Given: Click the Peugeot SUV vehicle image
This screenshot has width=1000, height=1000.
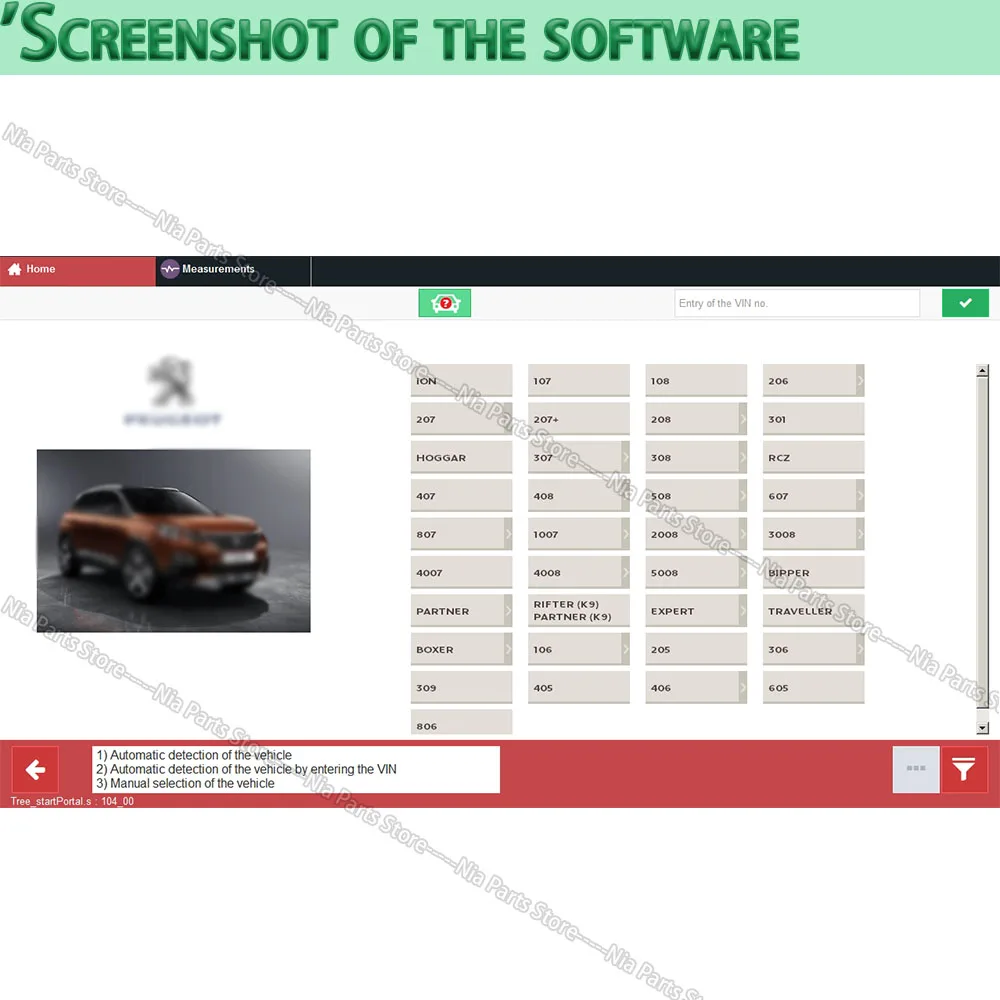Looking at the screenshot, I should click(x=173, y=541).
